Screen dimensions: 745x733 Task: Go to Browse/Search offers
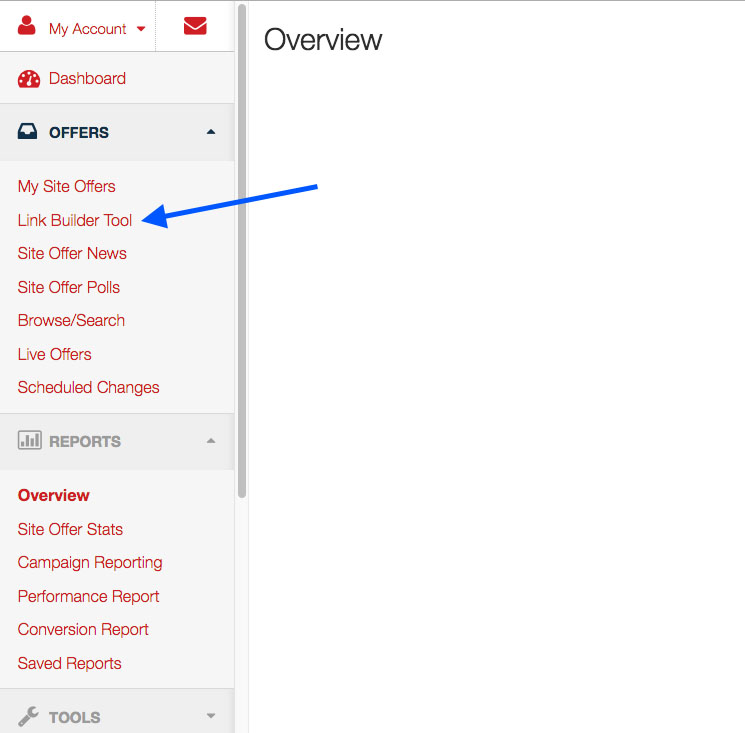(x=71, y=321)
